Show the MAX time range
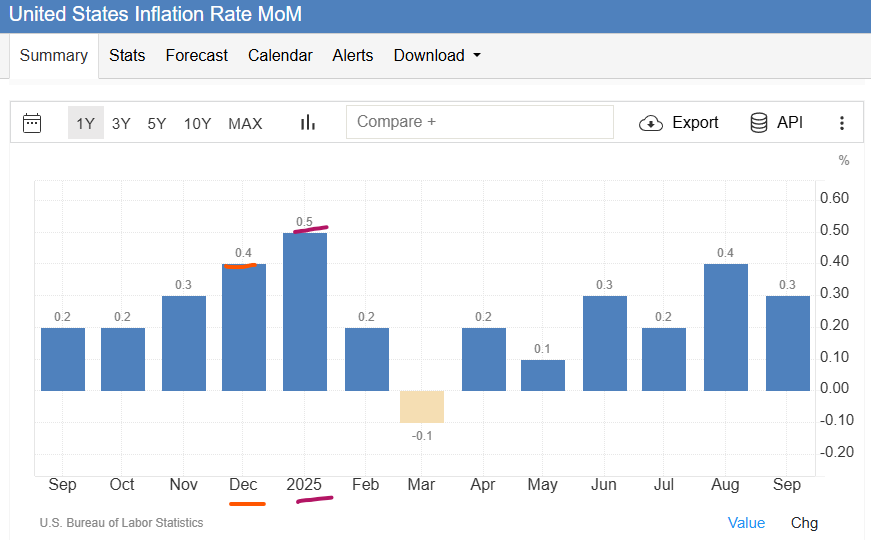Image resolution: width=871 pixels, height=540 pixels. click(x=245, y=123)
